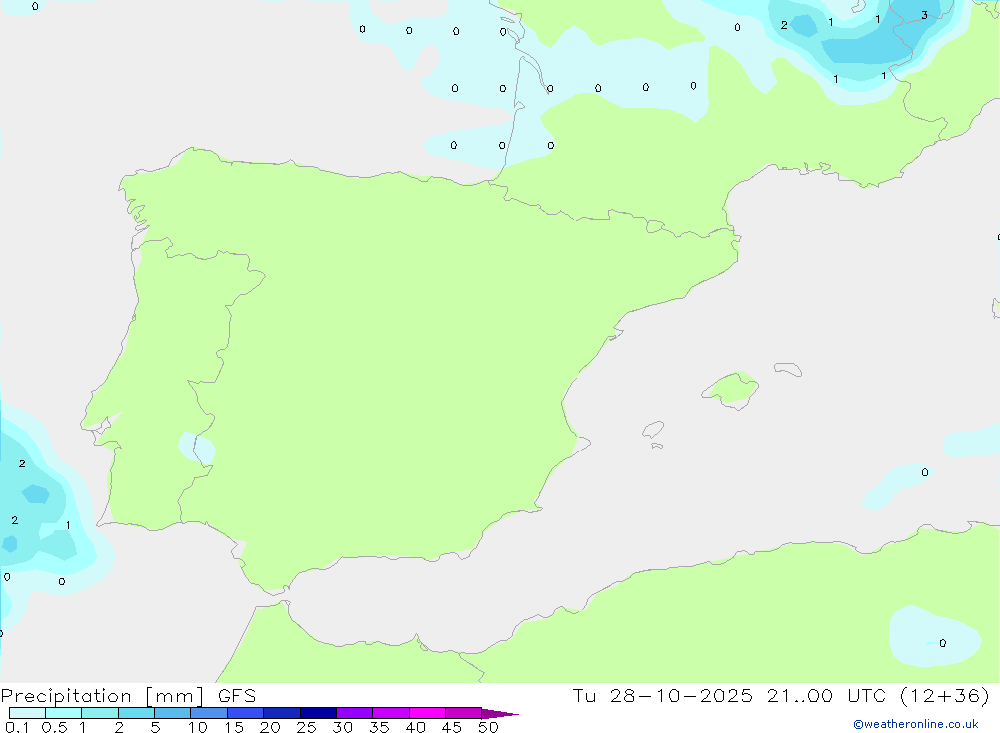The image size is (1000, 733).
Task: Select the 35–40 mm purple legend swatch
Action: point(391,713)
